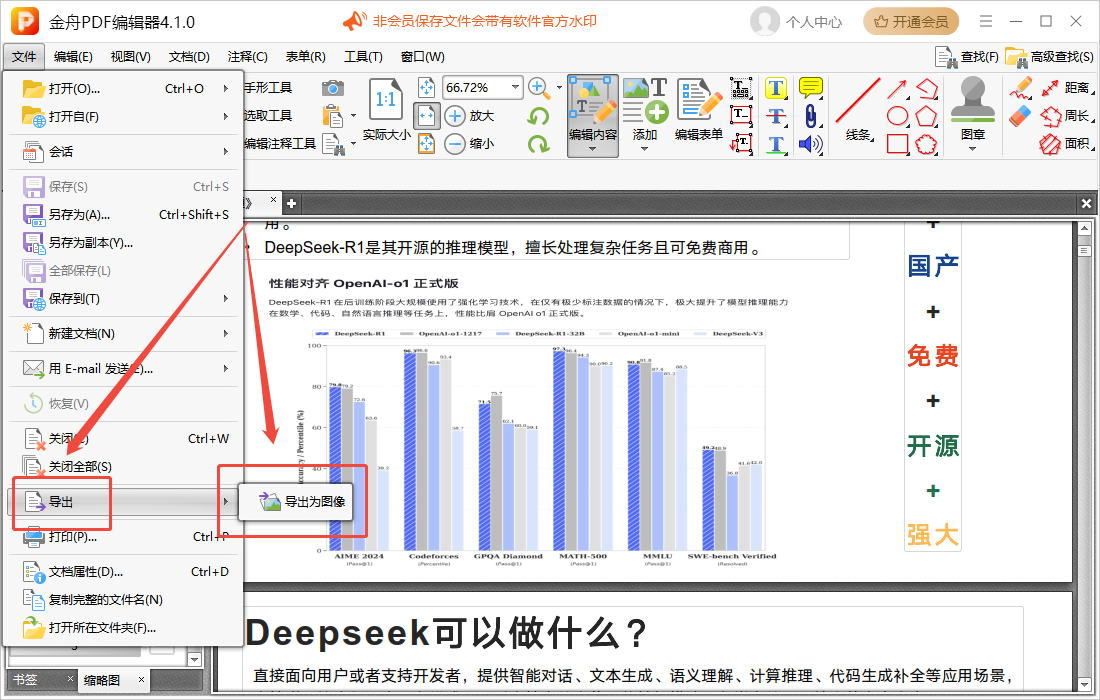Screen dimensions: 1100x700
Task: Expand the 打开自(F) submenu arrow
Action: (226, 116)
